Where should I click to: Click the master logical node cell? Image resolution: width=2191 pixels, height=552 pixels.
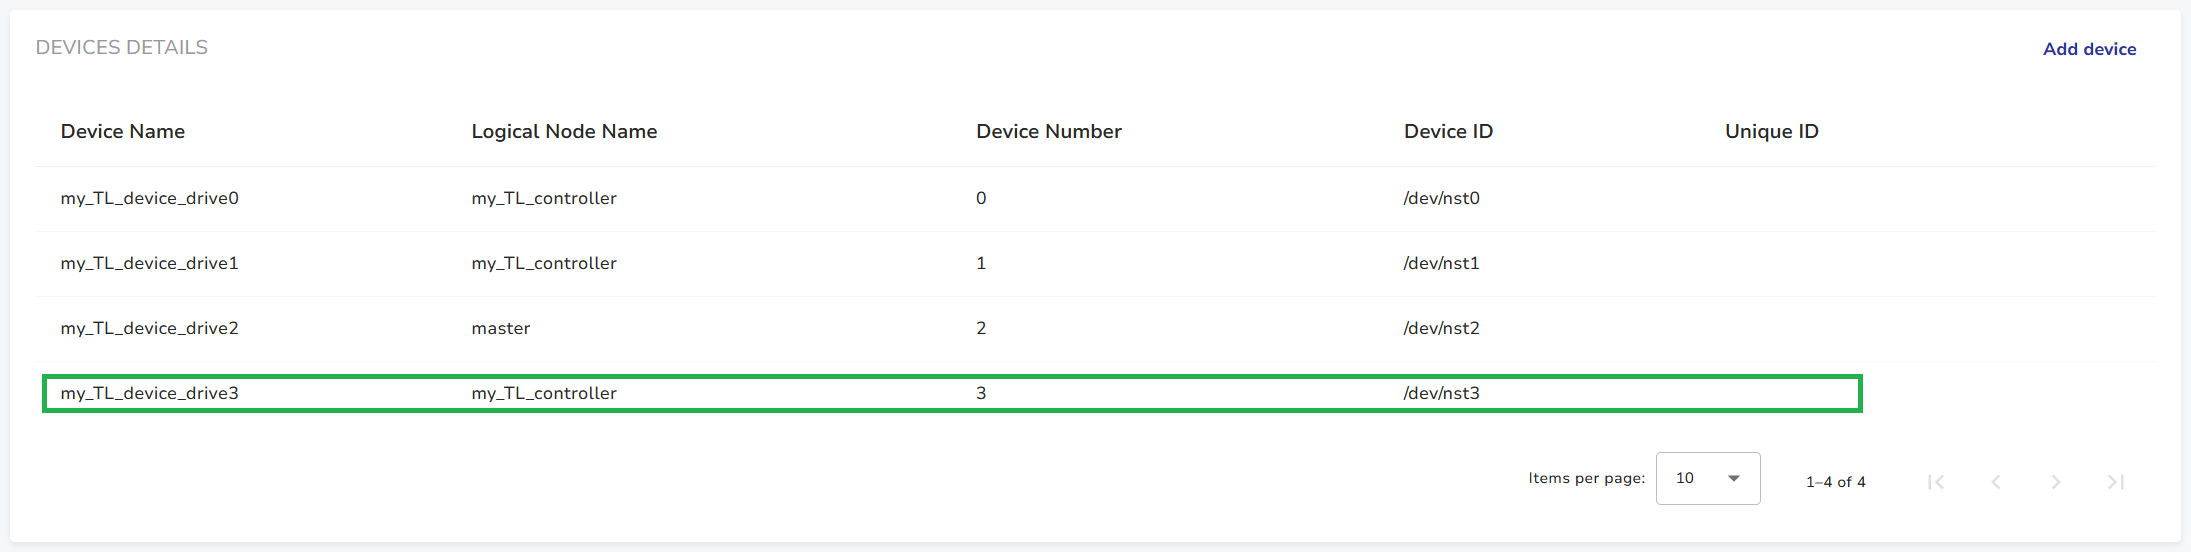(501, 328)
